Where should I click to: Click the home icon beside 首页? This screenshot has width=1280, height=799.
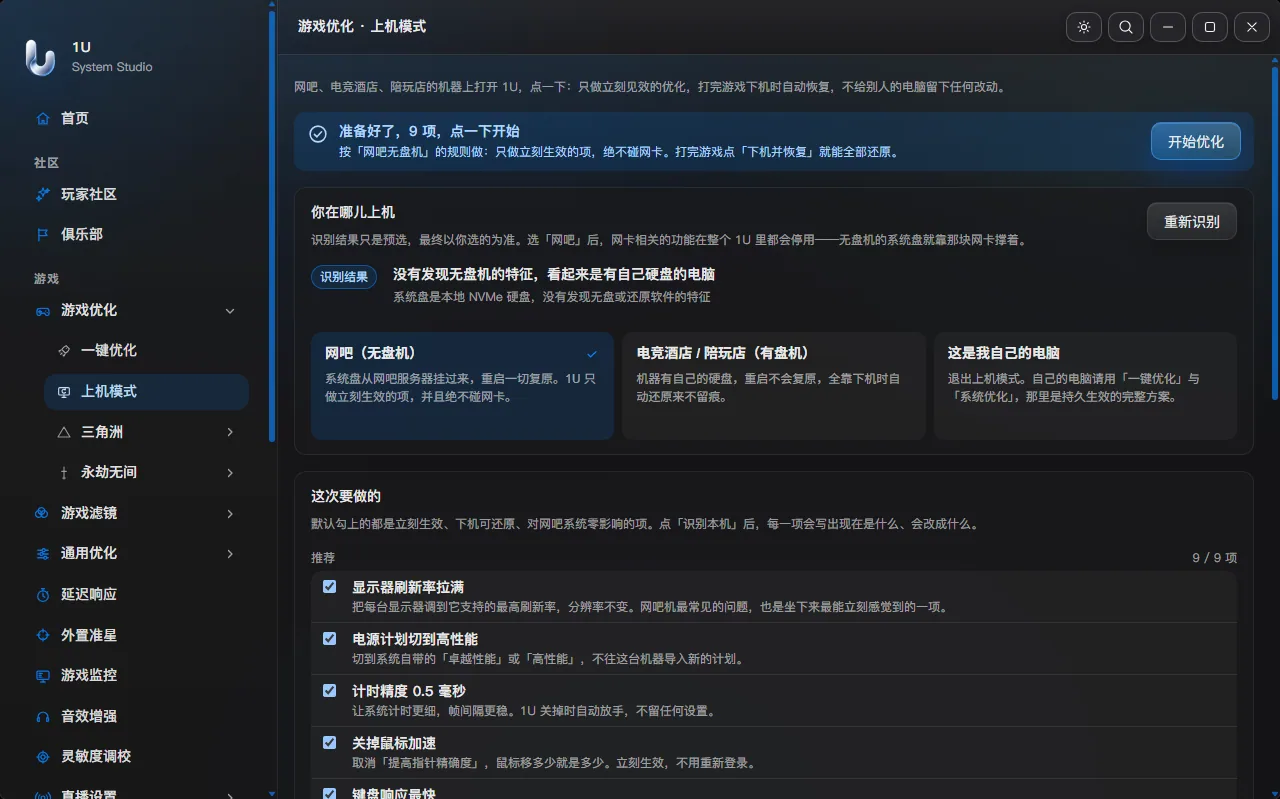click(x=43, y=118)
